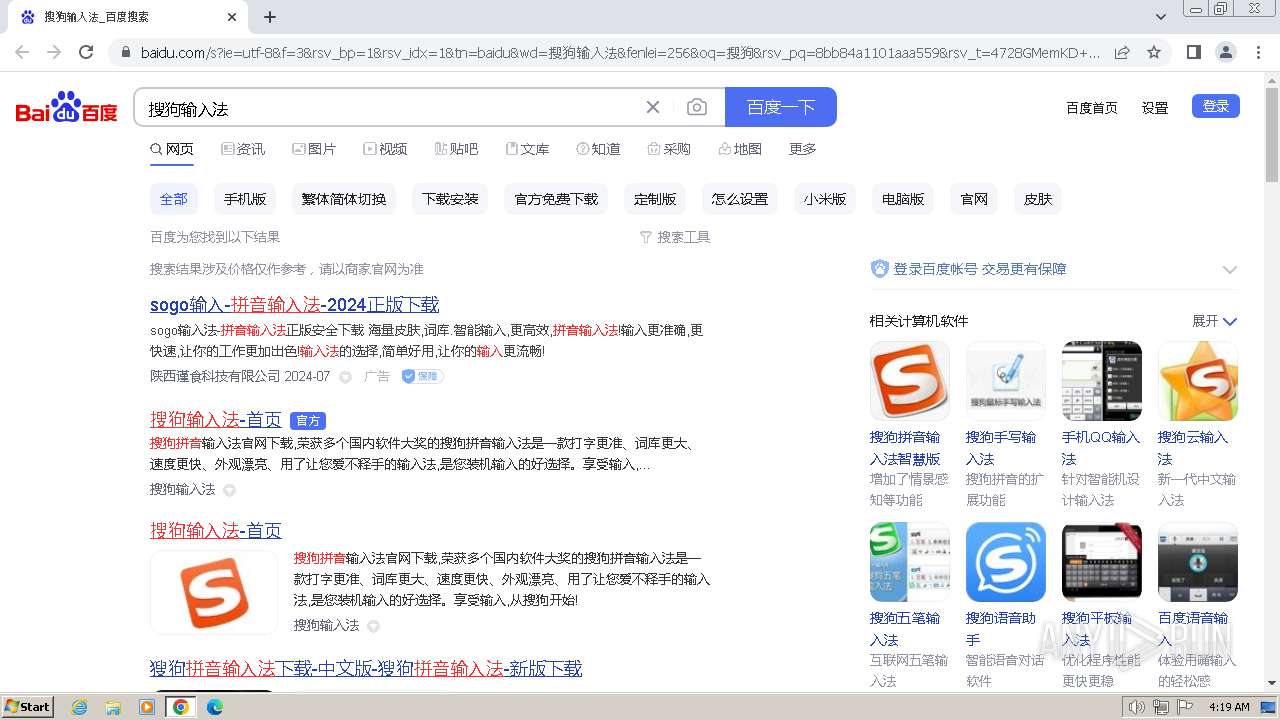Open sogo输入法-拼音输入法-2024正版下载 result
The height and width of the screenshot is (720, 1280).
pyautogui.click(x=295, y=305)
